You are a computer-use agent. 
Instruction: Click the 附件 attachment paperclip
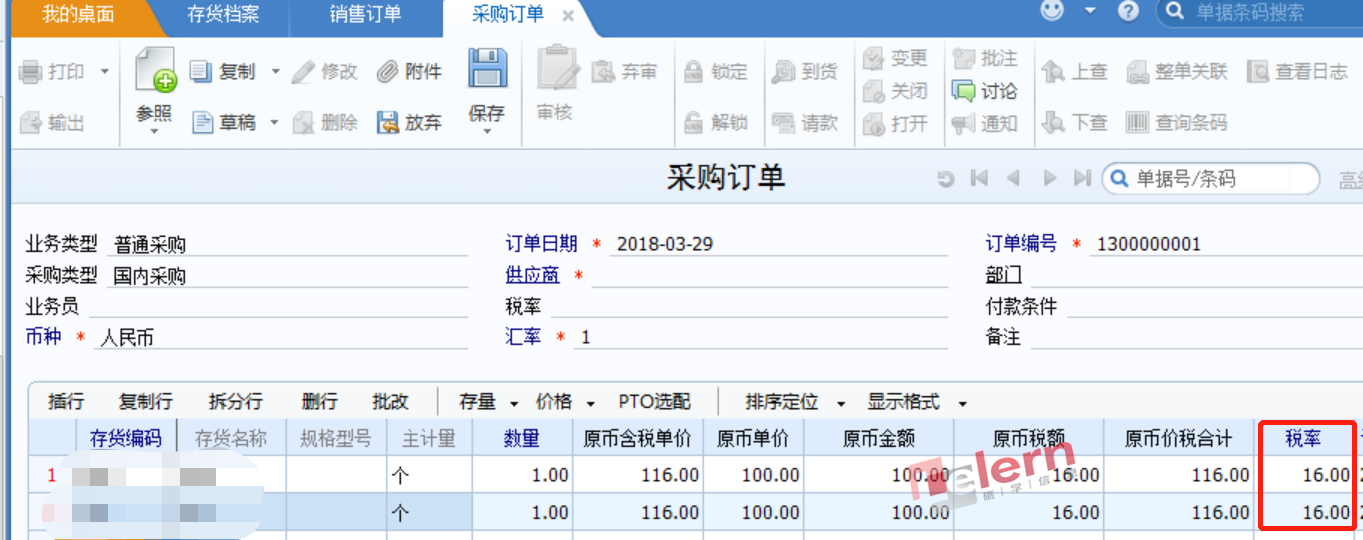(409, 72)
